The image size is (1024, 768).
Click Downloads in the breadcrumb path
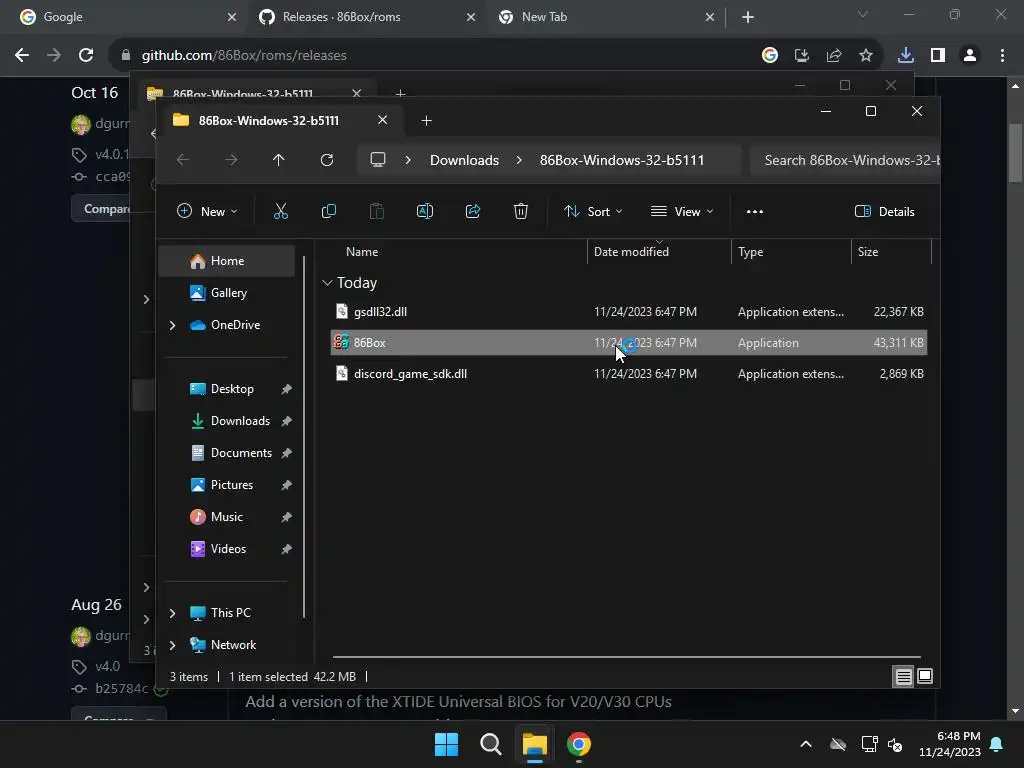pos(464,160)
